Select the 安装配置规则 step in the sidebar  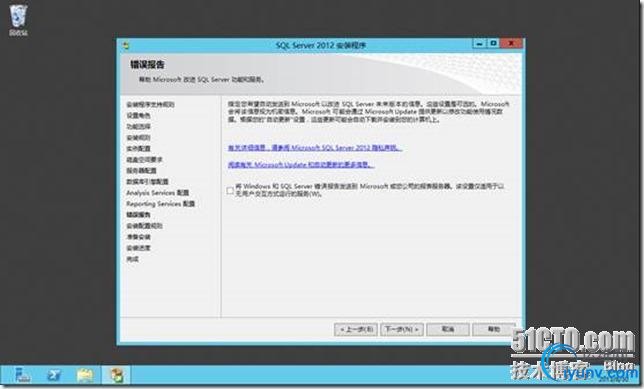144,226
